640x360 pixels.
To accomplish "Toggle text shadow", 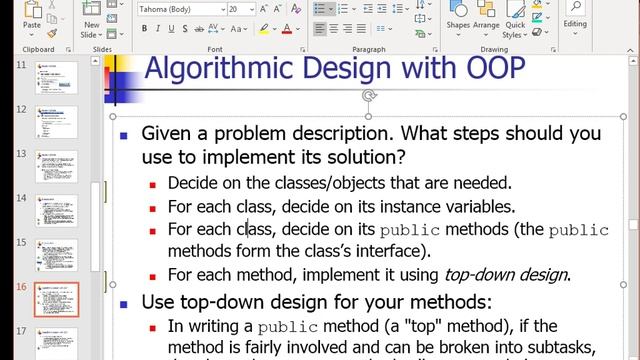I will pos(185,29).
